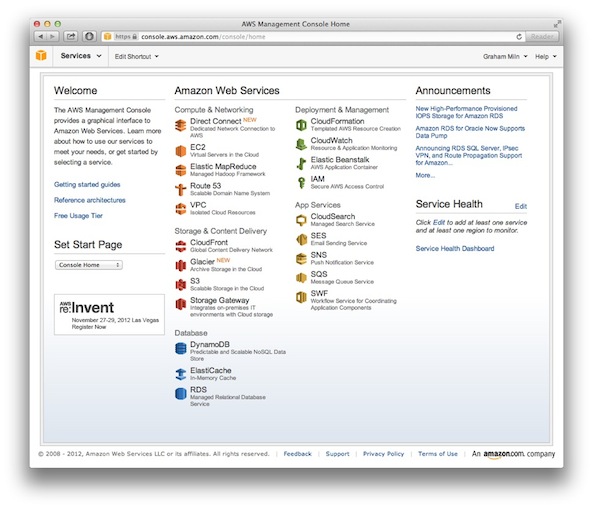Open the Service Health Dashboard link

455,248
